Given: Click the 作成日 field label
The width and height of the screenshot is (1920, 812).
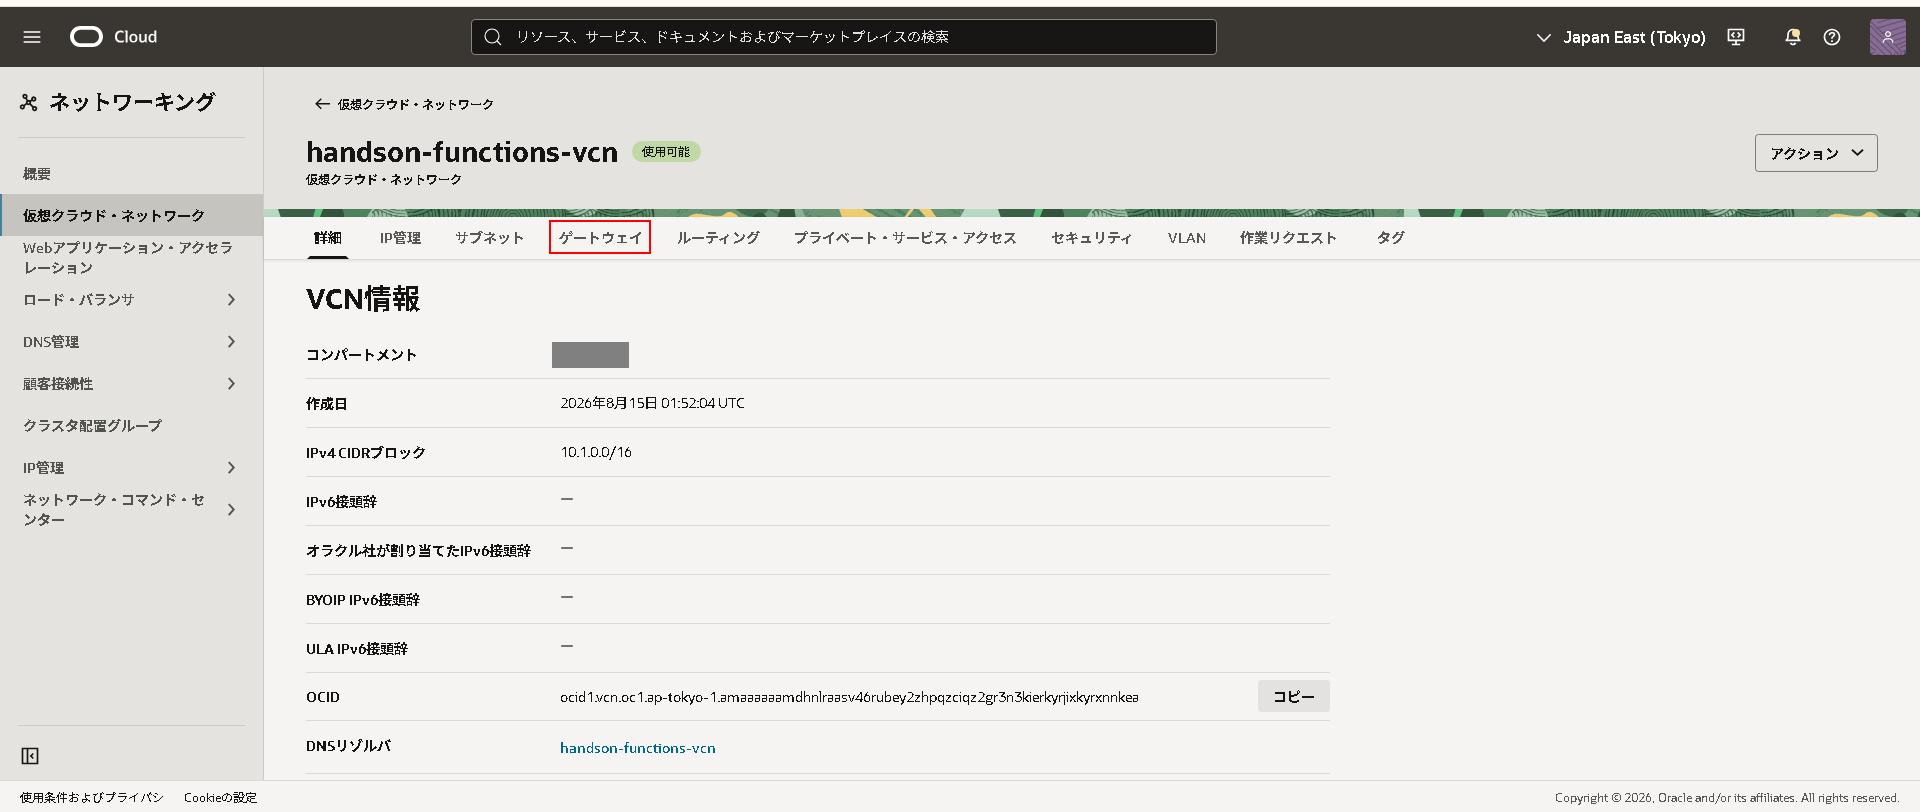Looking at the screenshot, I should pos(326,404).
